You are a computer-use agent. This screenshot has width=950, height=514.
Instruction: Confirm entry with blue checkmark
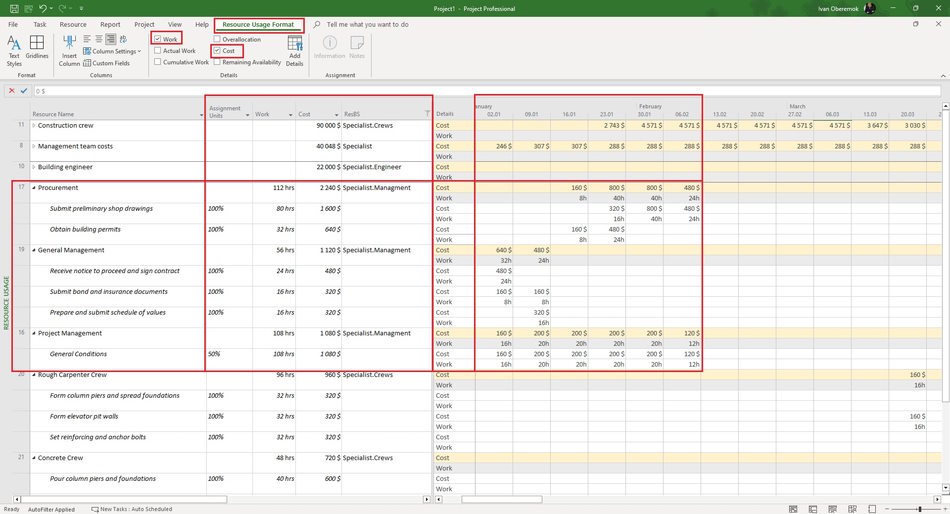pos(24,91)
